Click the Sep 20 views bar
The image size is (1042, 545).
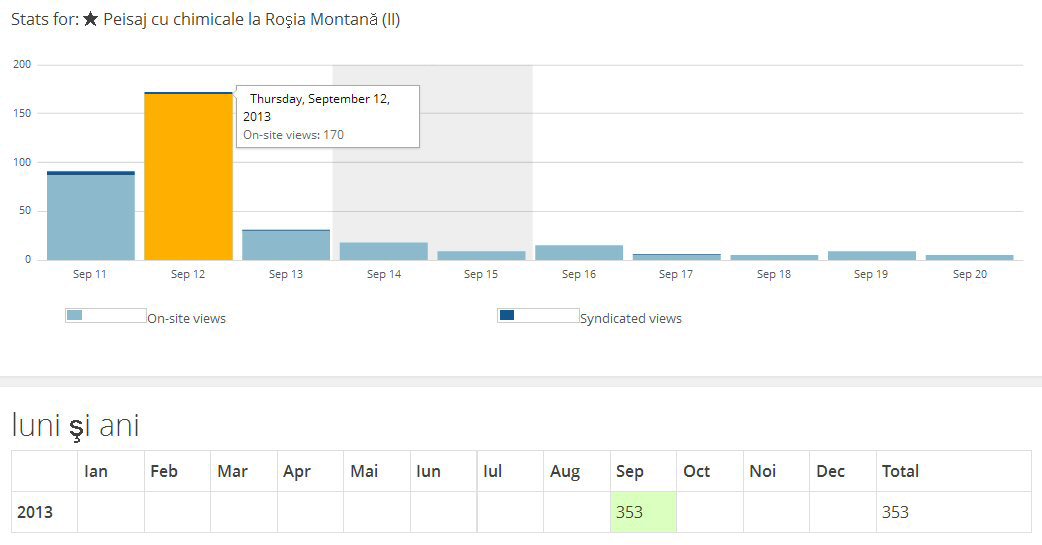pos(969,257)
